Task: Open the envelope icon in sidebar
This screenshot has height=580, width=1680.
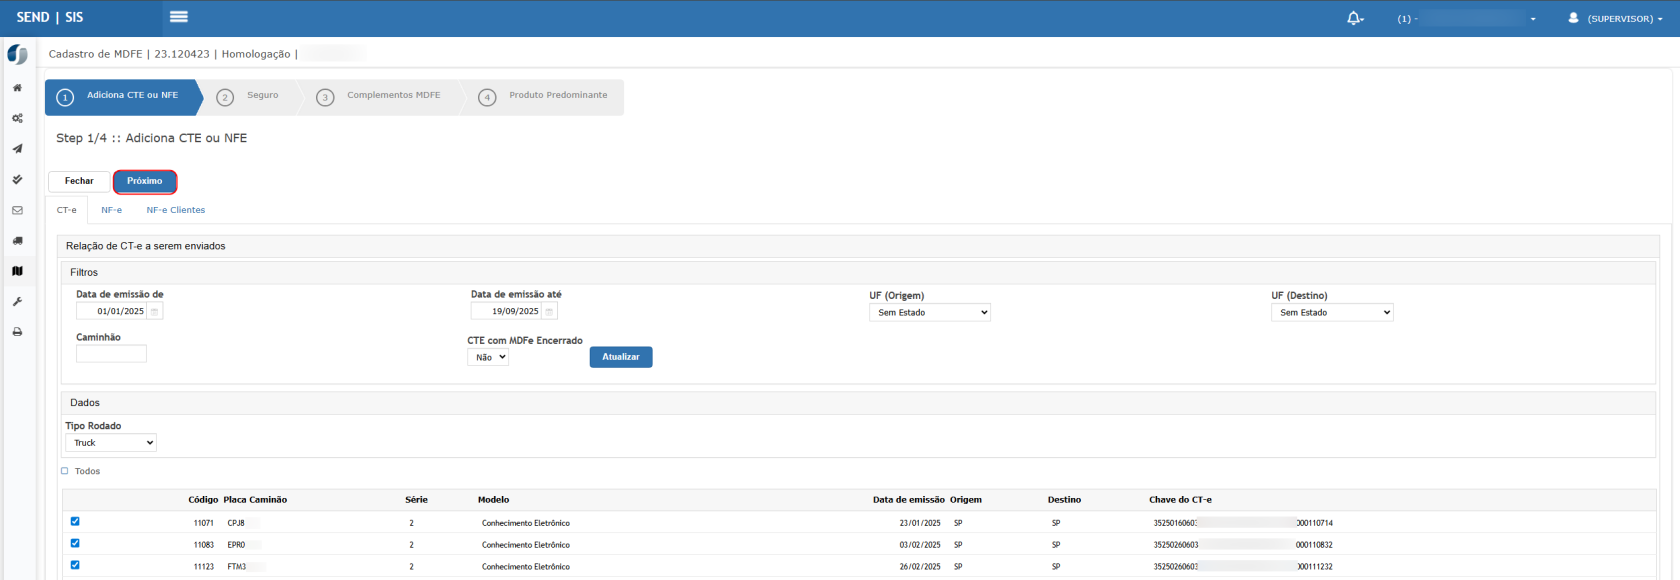Action: [x=17, y=211]
